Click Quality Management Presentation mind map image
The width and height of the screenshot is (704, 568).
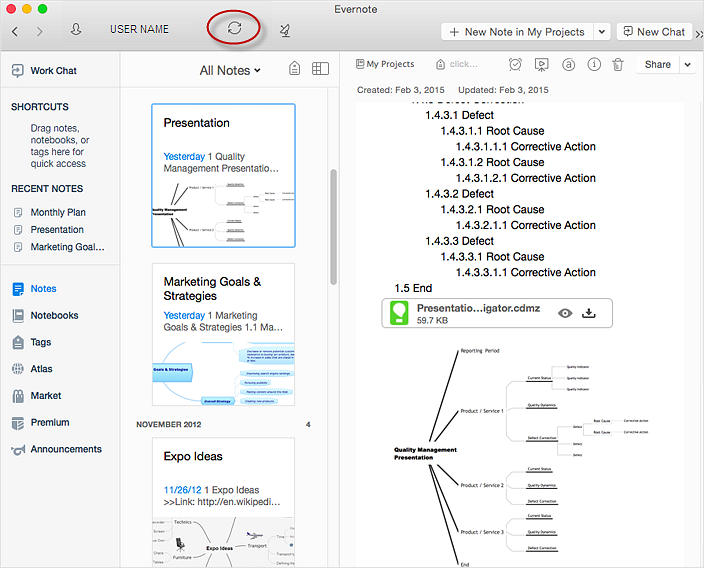(521, 456)
